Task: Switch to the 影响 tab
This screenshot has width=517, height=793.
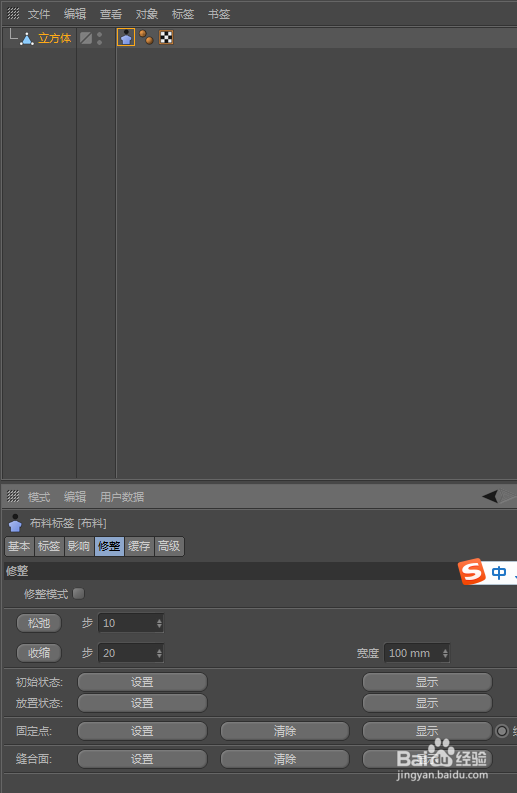Action: pos(79,546)
